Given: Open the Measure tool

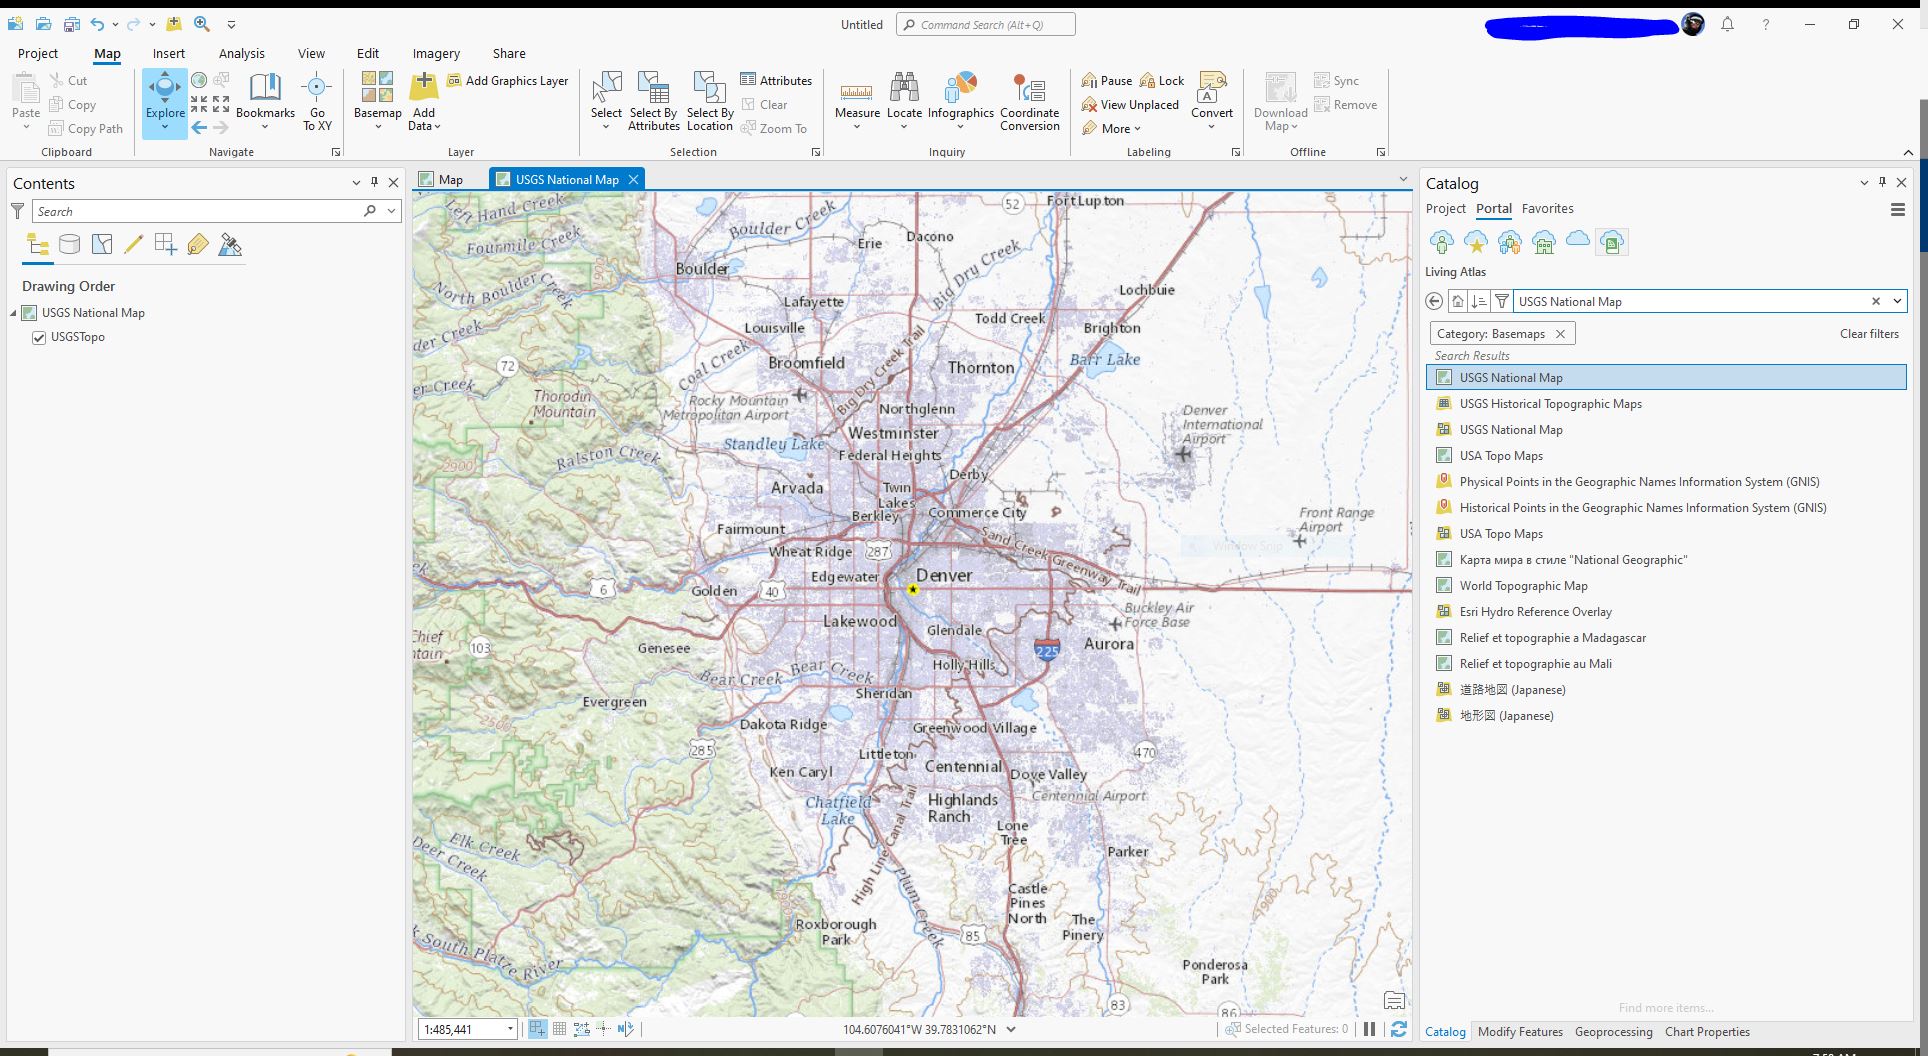Looking at the screenshot, I should tap(857, 100).
